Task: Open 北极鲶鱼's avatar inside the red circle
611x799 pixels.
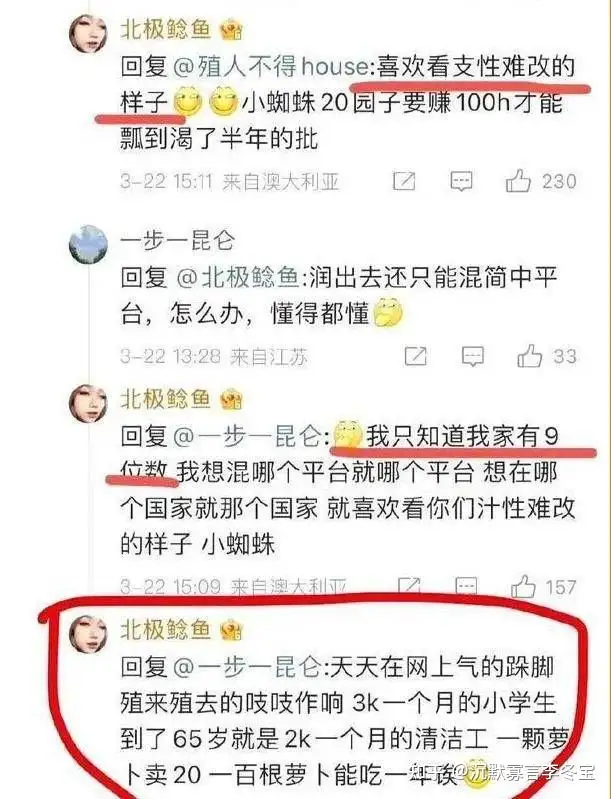Action: tap(89, 634)
